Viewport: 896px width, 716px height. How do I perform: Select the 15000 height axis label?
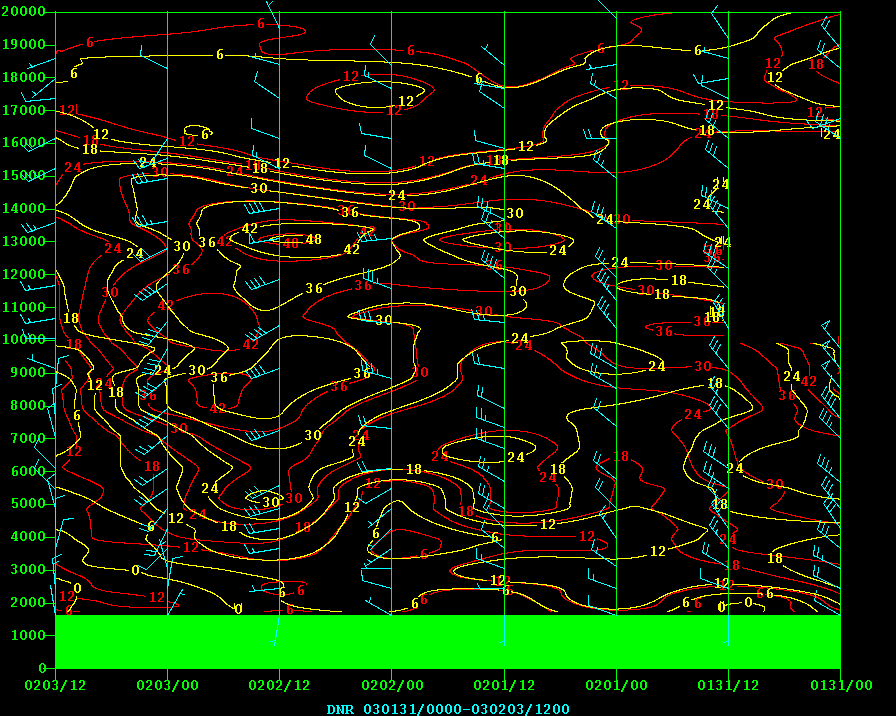coord(26,176)
